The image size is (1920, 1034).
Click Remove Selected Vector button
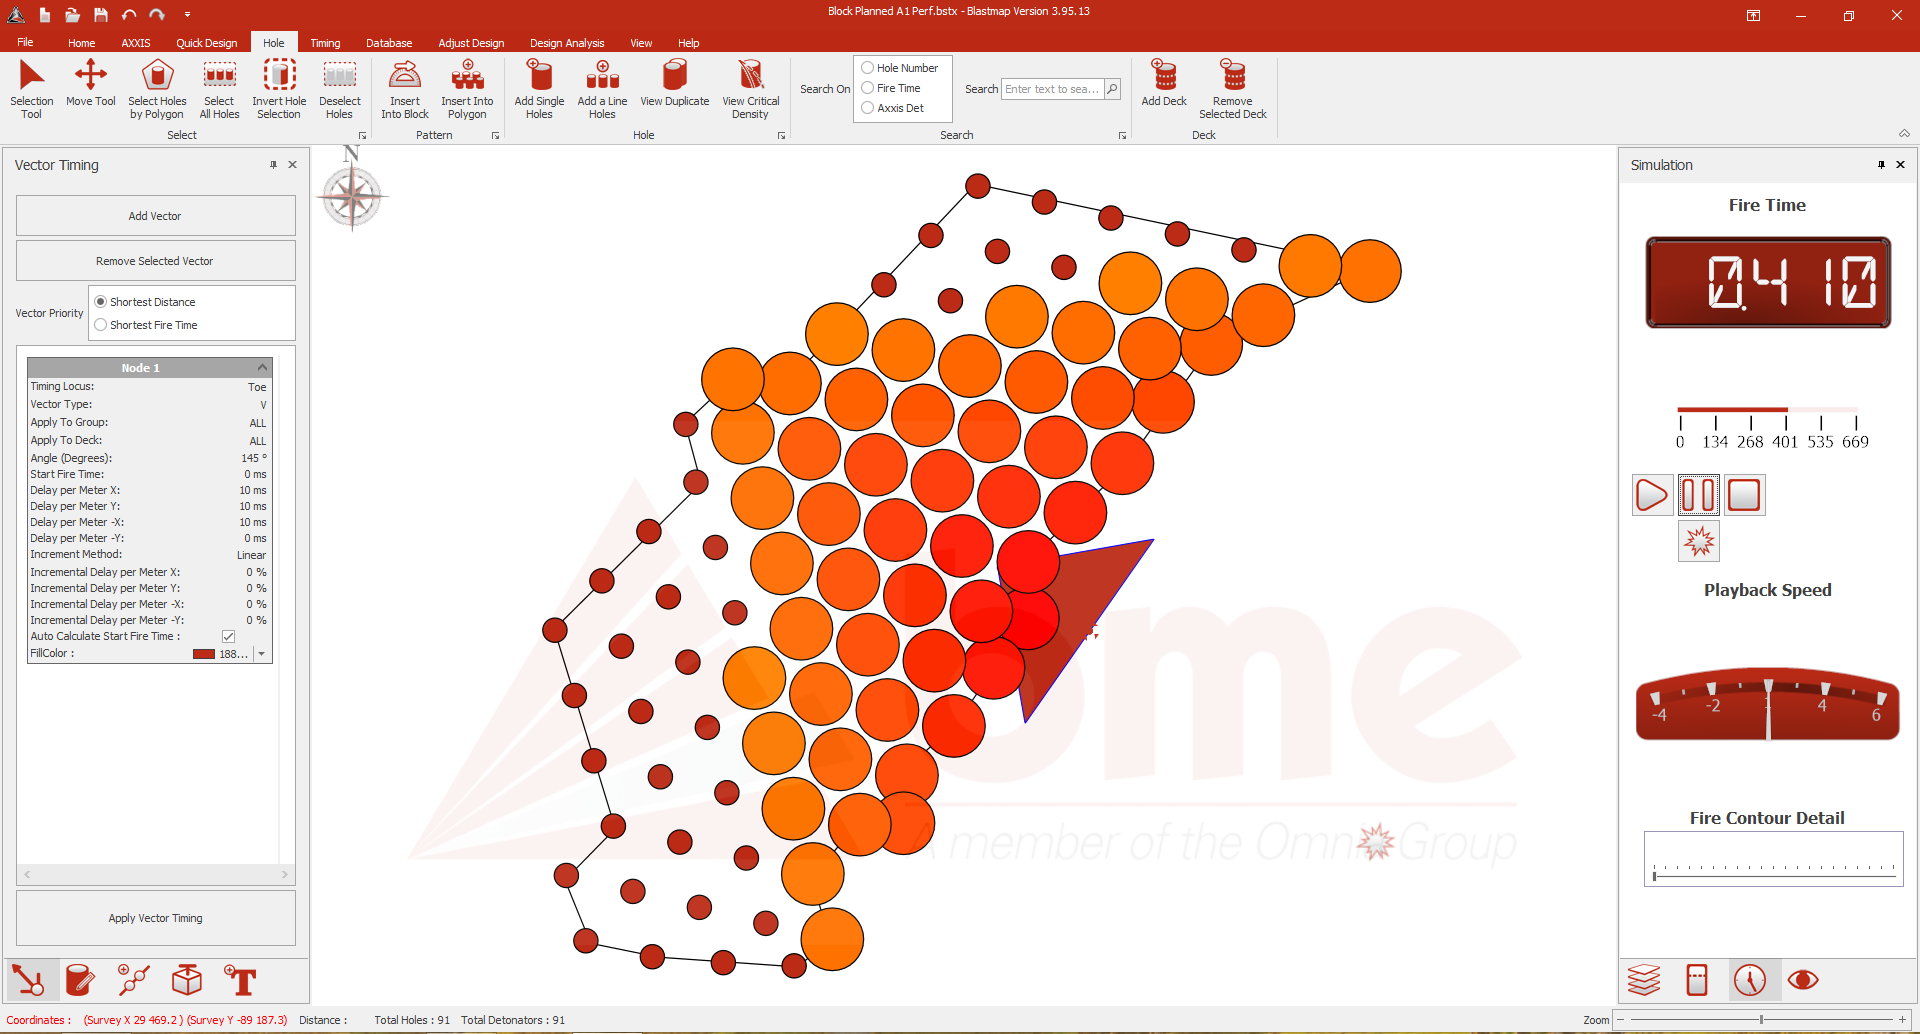(x=155, y=261)
